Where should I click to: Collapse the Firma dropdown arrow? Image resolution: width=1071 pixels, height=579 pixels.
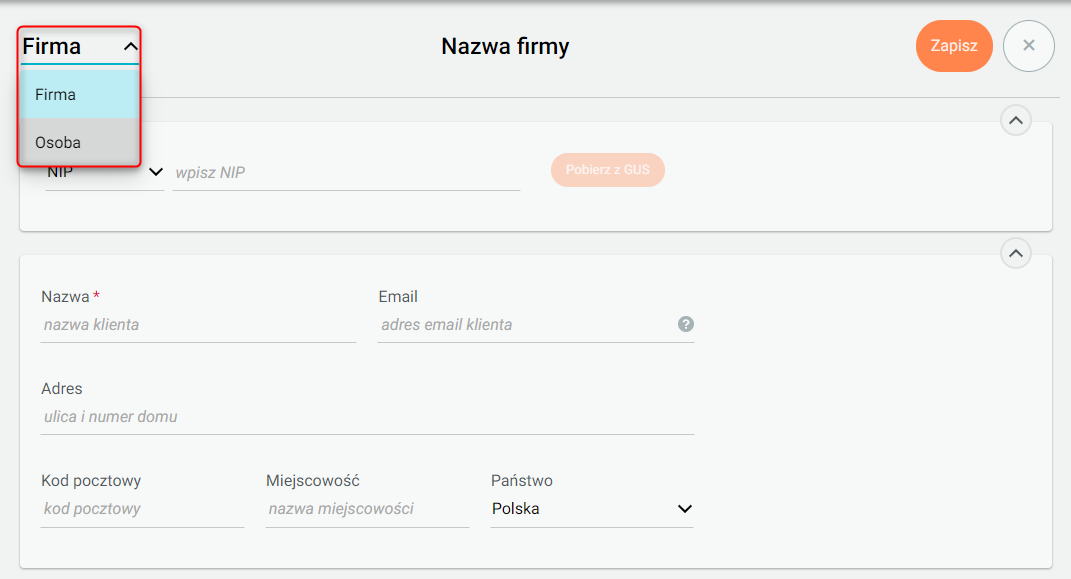tap(130, 47)
